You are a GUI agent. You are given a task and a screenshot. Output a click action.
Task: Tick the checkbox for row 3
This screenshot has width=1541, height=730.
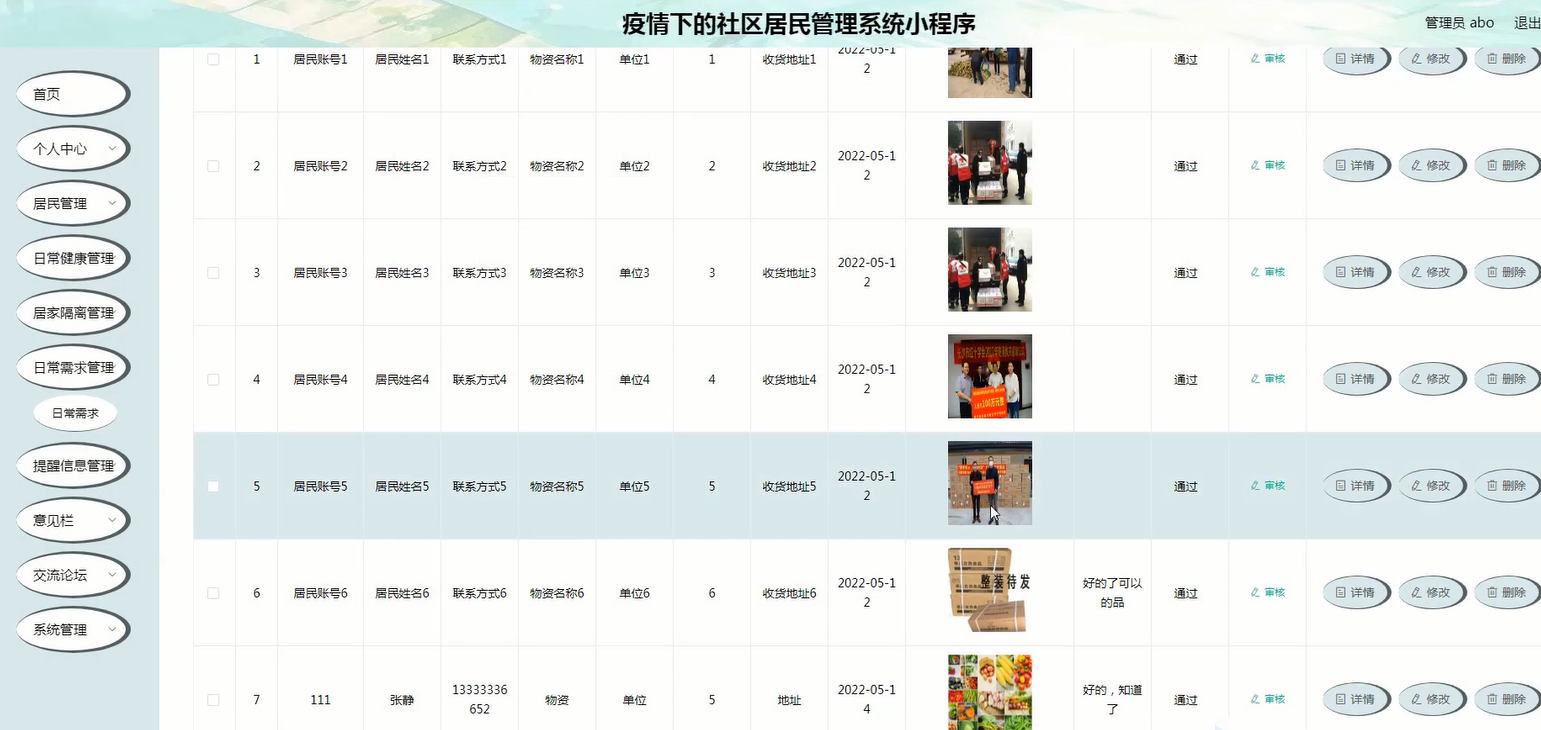213,273
